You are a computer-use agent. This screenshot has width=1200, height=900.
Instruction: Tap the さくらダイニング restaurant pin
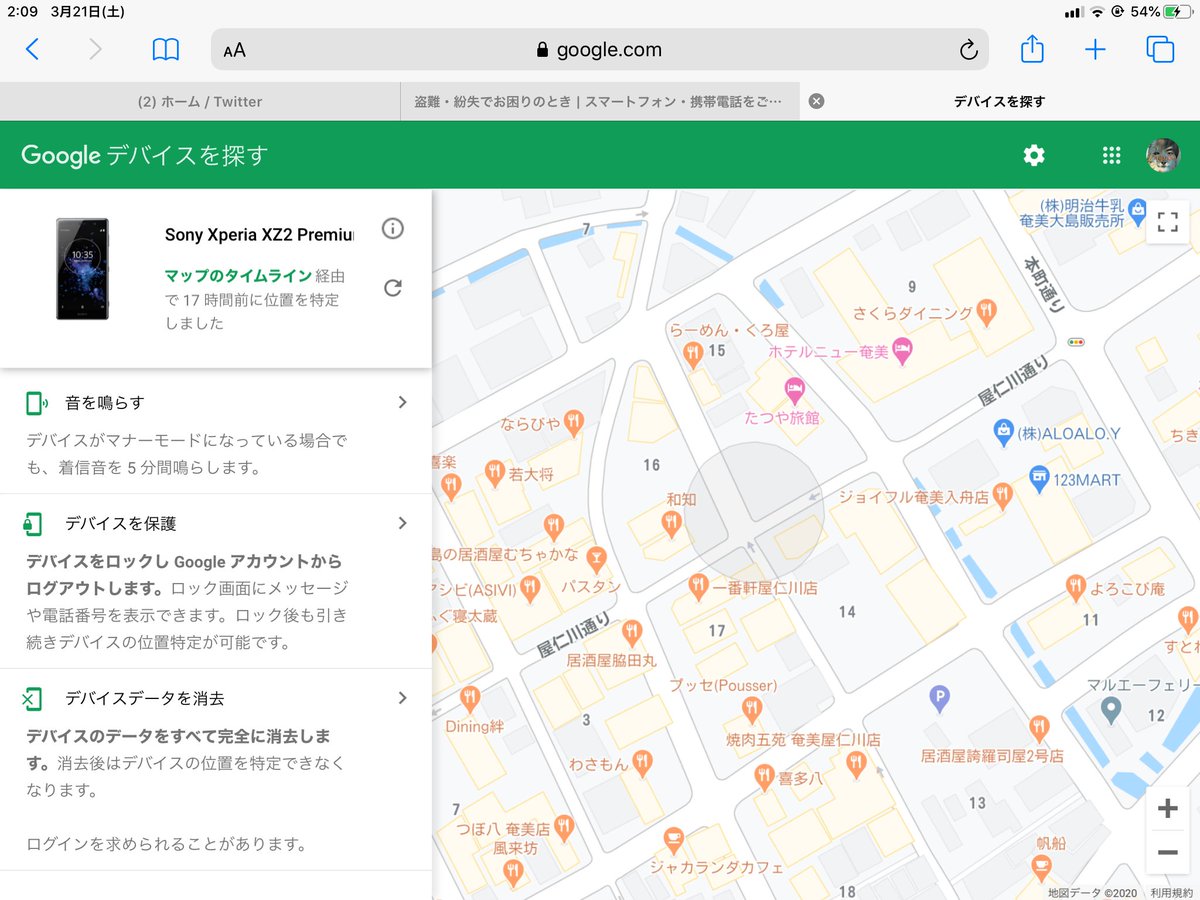coord(986,311)
